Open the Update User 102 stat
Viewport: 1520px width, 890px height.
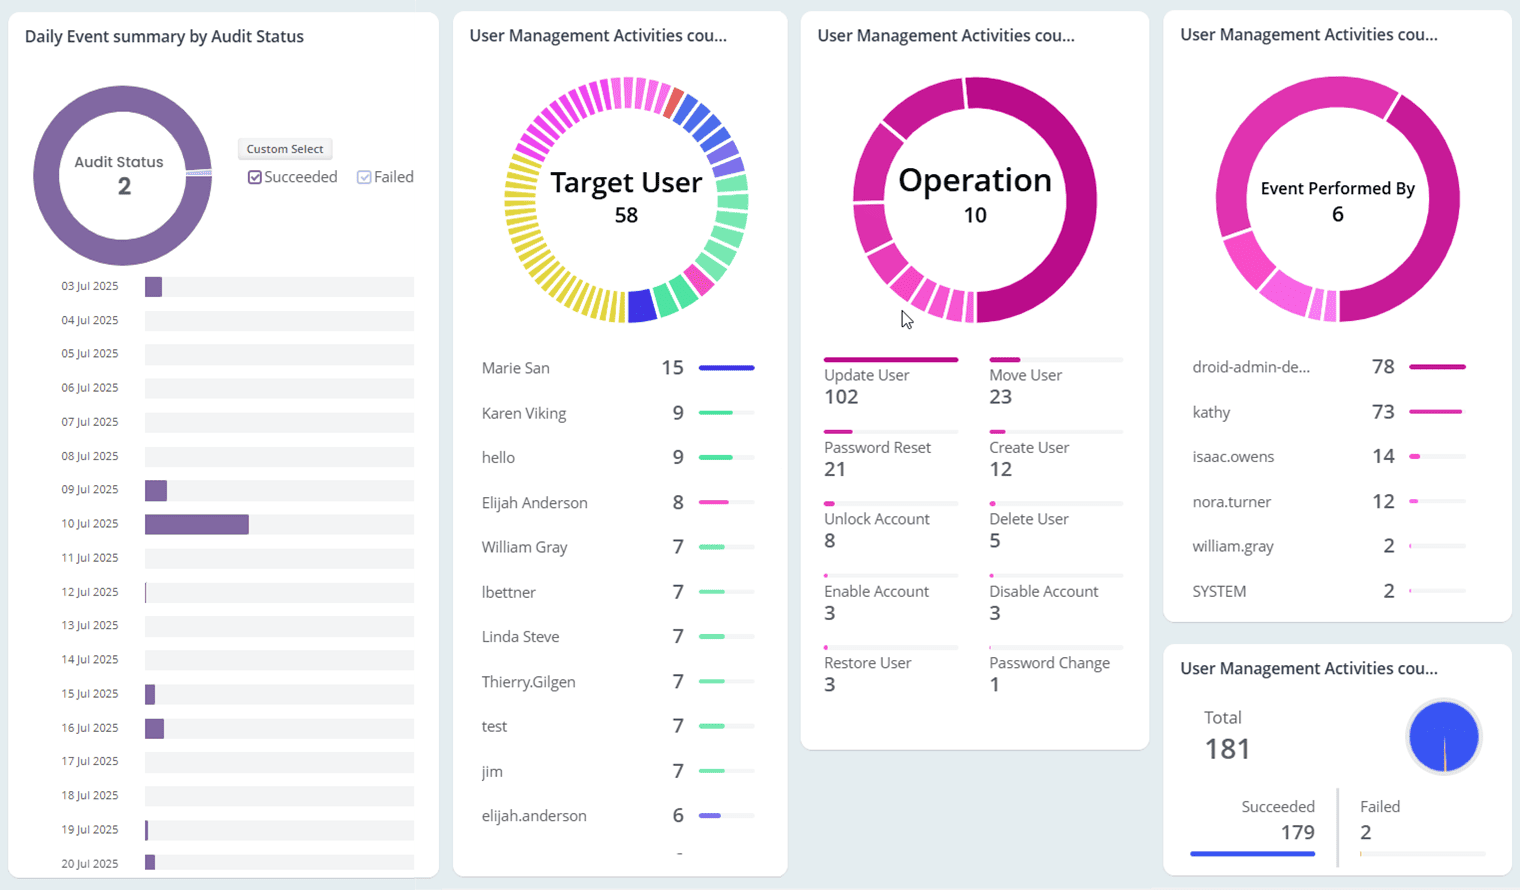(867, 385)
